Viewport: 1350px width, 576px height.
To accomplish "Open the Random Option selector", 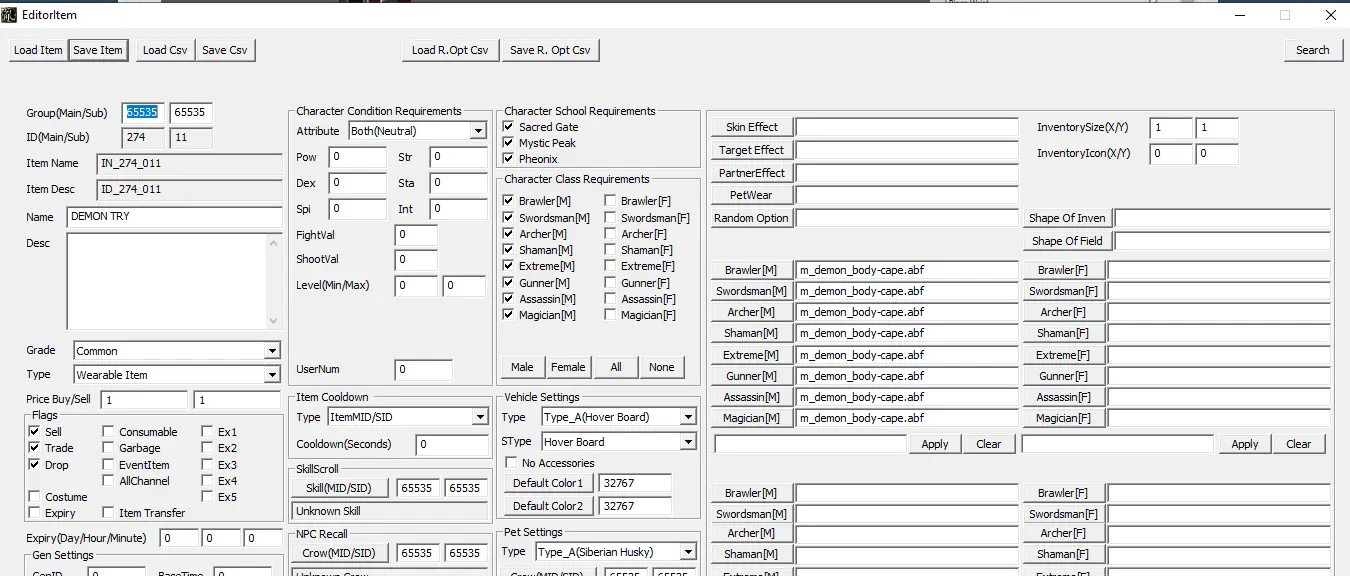I will click(752, 218).
